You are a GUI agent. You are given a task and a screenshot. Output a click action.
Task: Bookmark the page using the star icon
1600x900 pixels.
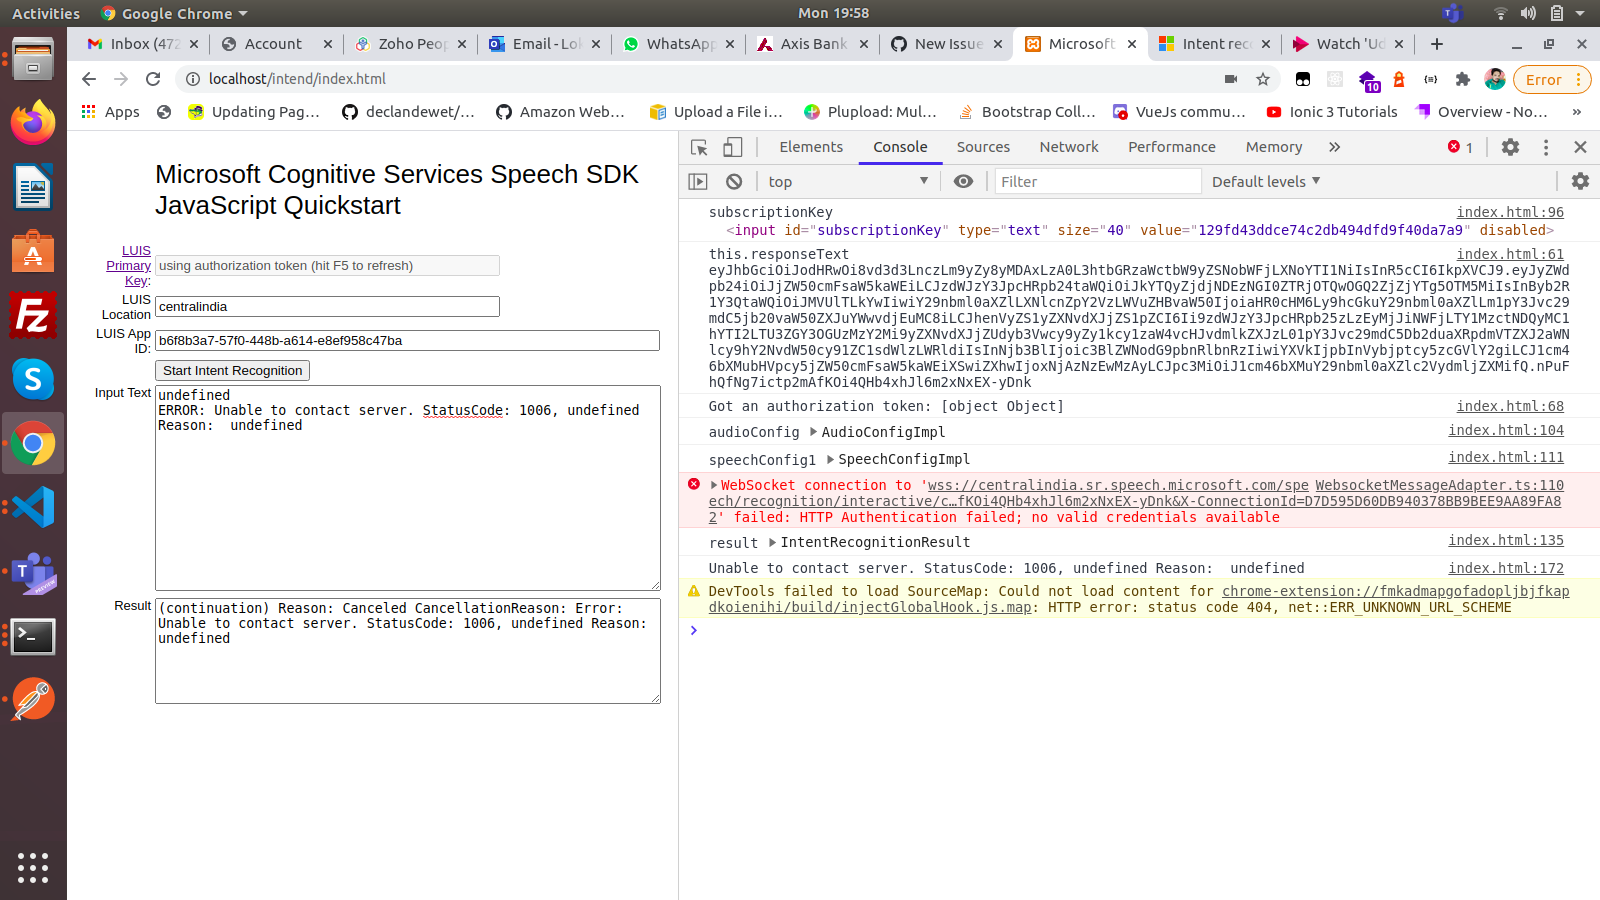[x=1263, y=79]
